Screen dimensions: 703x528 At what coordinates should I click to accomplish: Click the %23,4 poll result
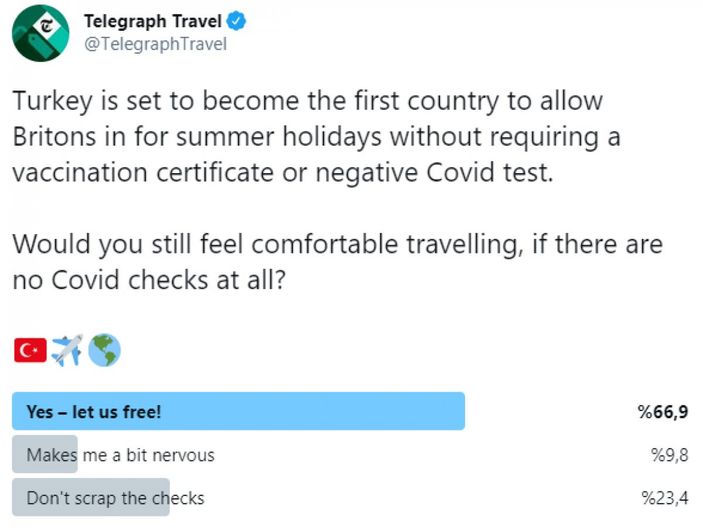[x=664, y=498]
